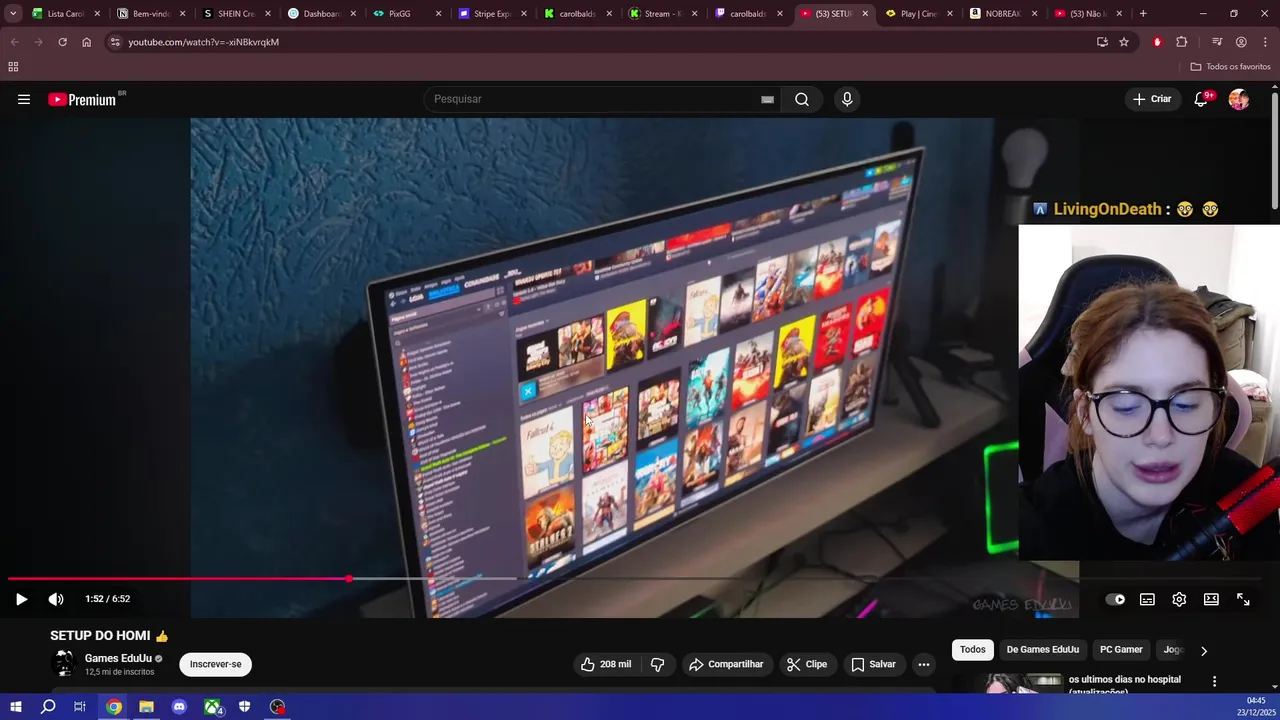Open Games EduUu channel name
1280x720 pixels.
[x=118, y=658]
